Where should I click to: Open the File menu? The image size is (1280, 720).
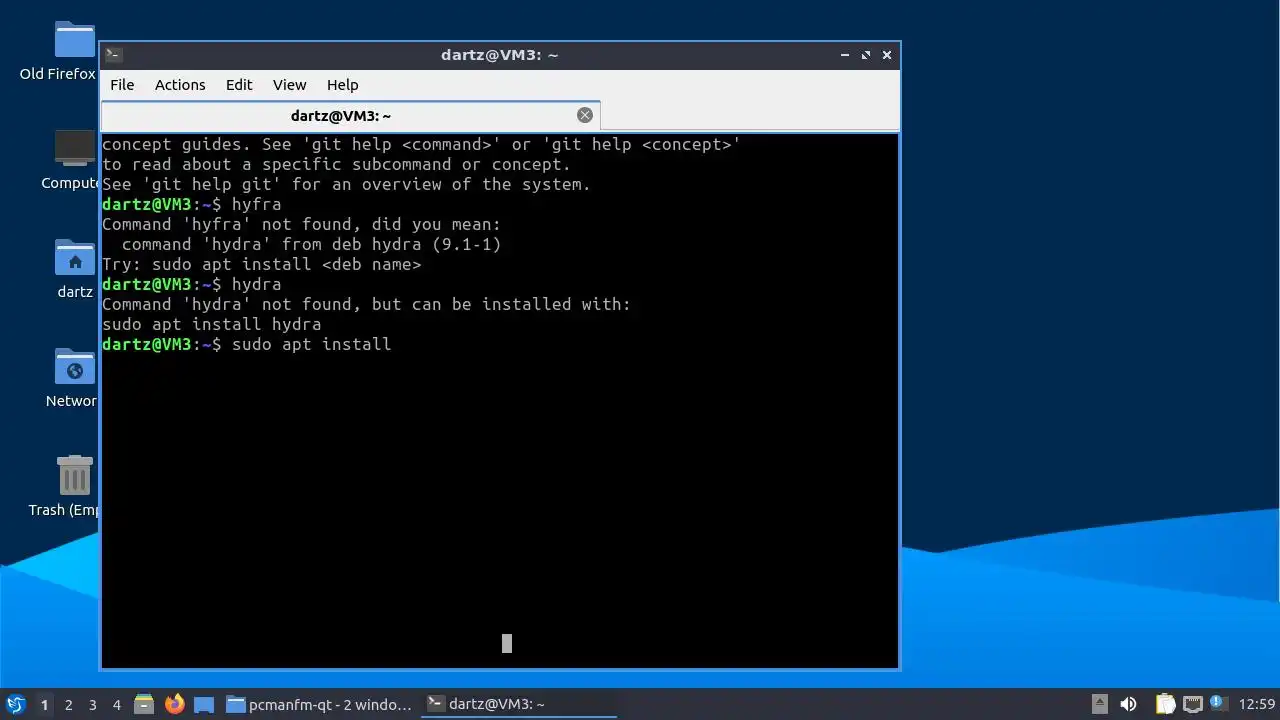[122, 85]
